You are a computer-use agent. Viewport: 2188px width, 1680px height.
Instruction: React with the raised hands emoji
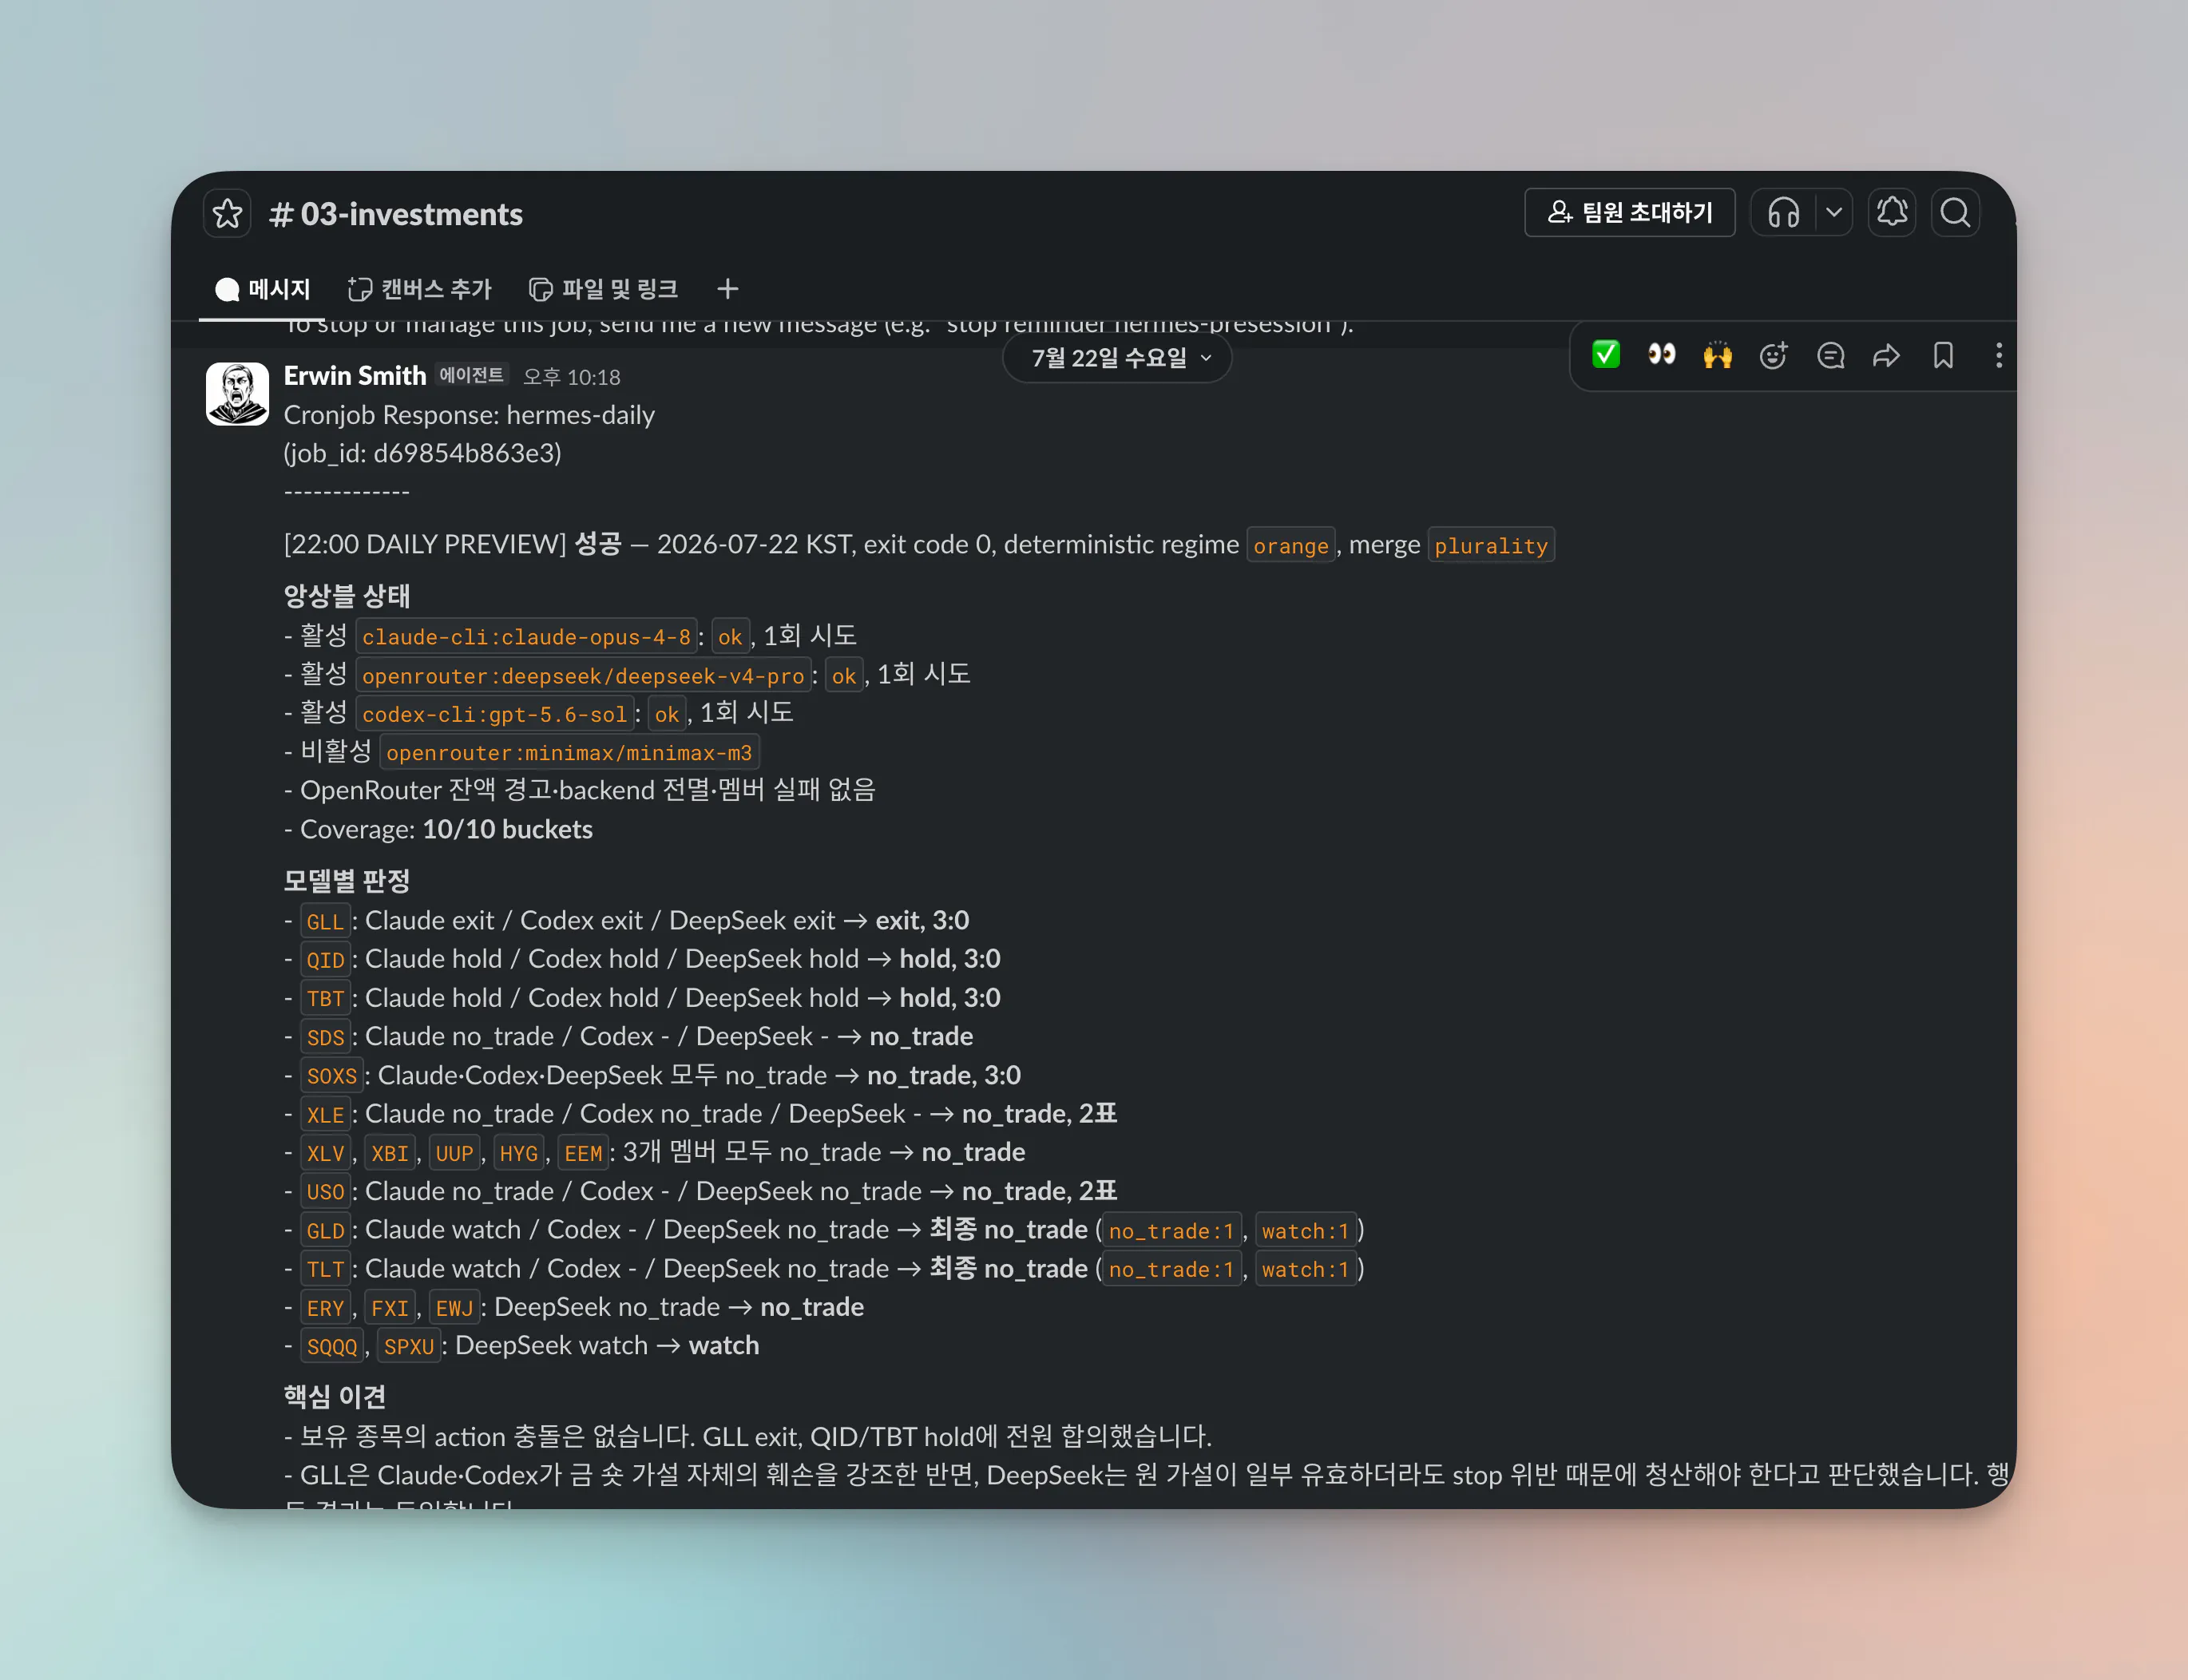click(x=1718, y=355)
